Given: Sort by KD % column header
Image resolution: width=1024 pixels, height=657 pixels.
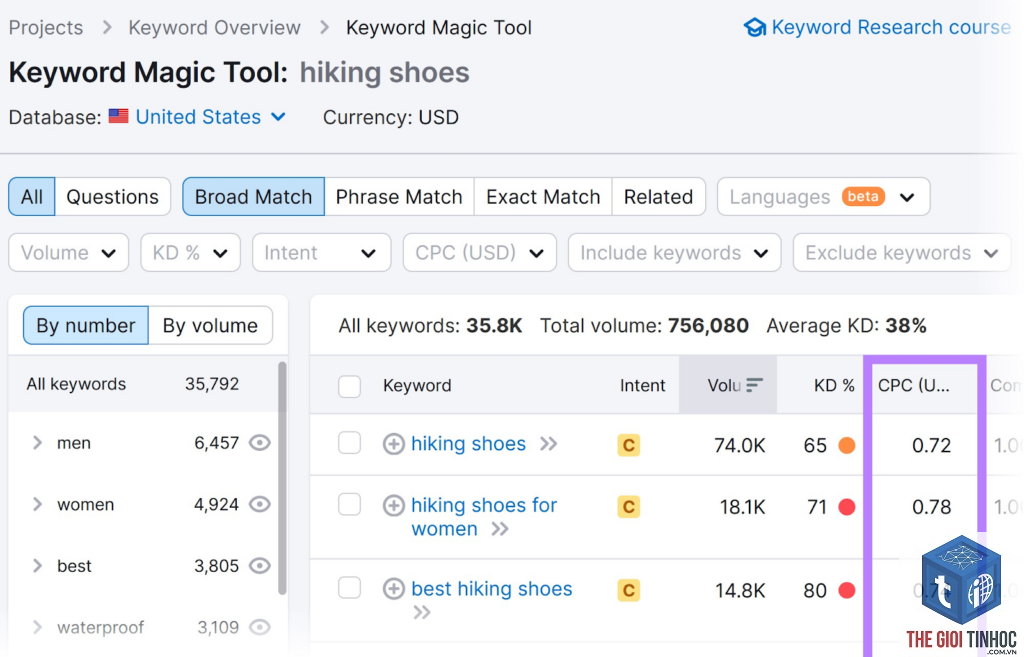Looking at the screenshot, I should point(834,385).
